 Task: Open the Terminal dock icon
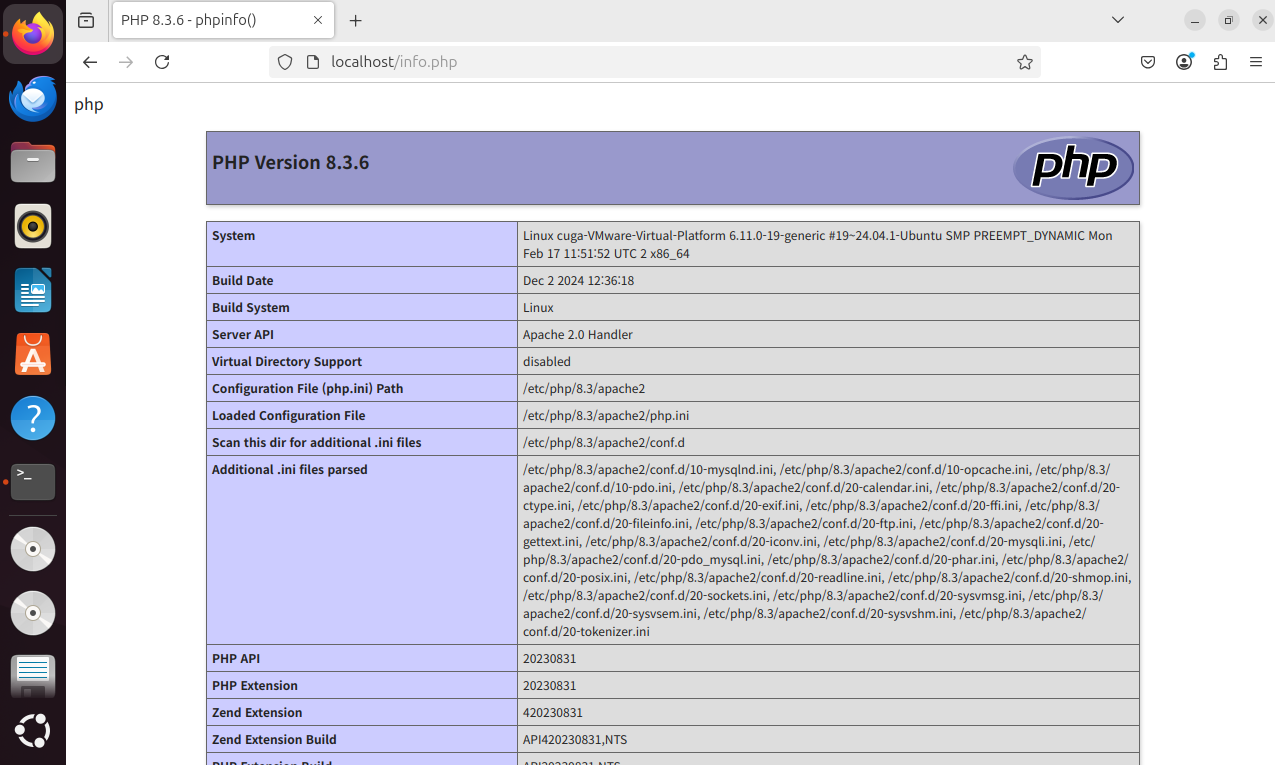[33, 482]
